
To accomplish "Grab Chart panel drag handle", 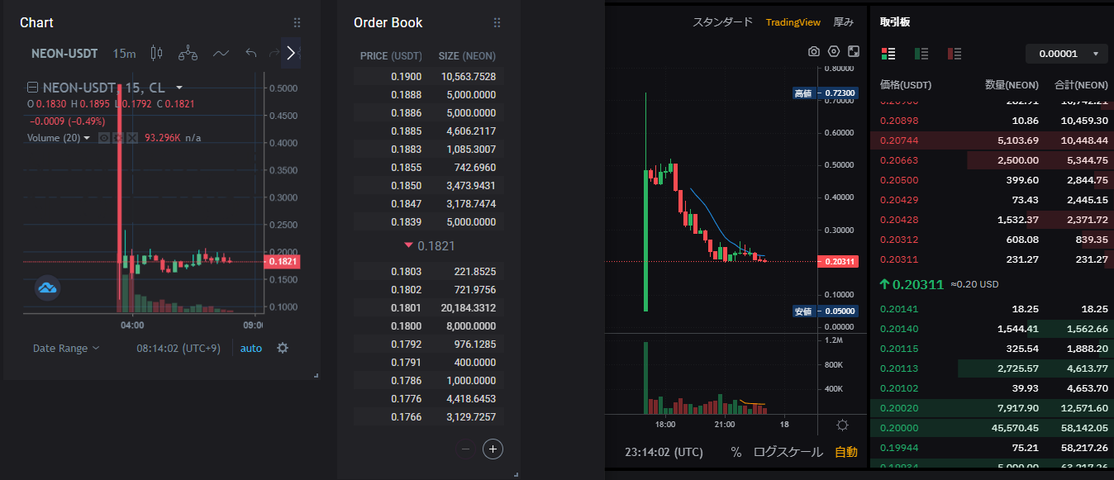I will coord(297,23).
